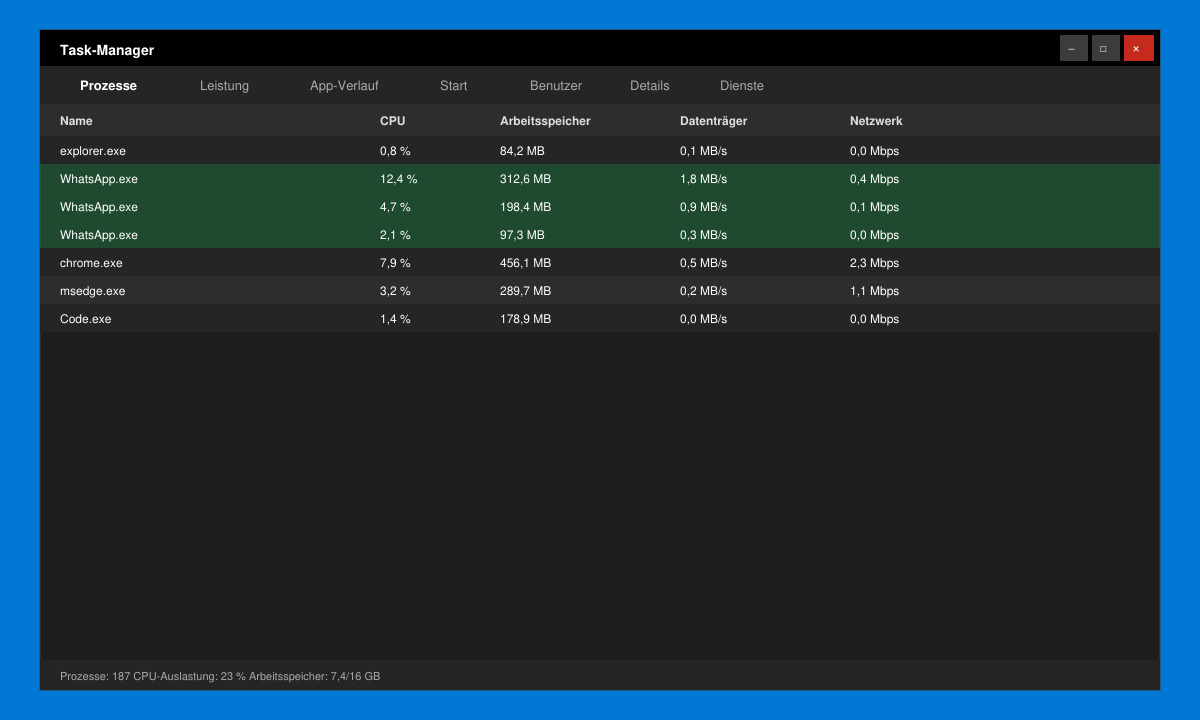Viewport: 1200px width, 720px height.
Task: Click the 198,4 MB memory value
Action: pyautogui.click(x=525, y=207)
